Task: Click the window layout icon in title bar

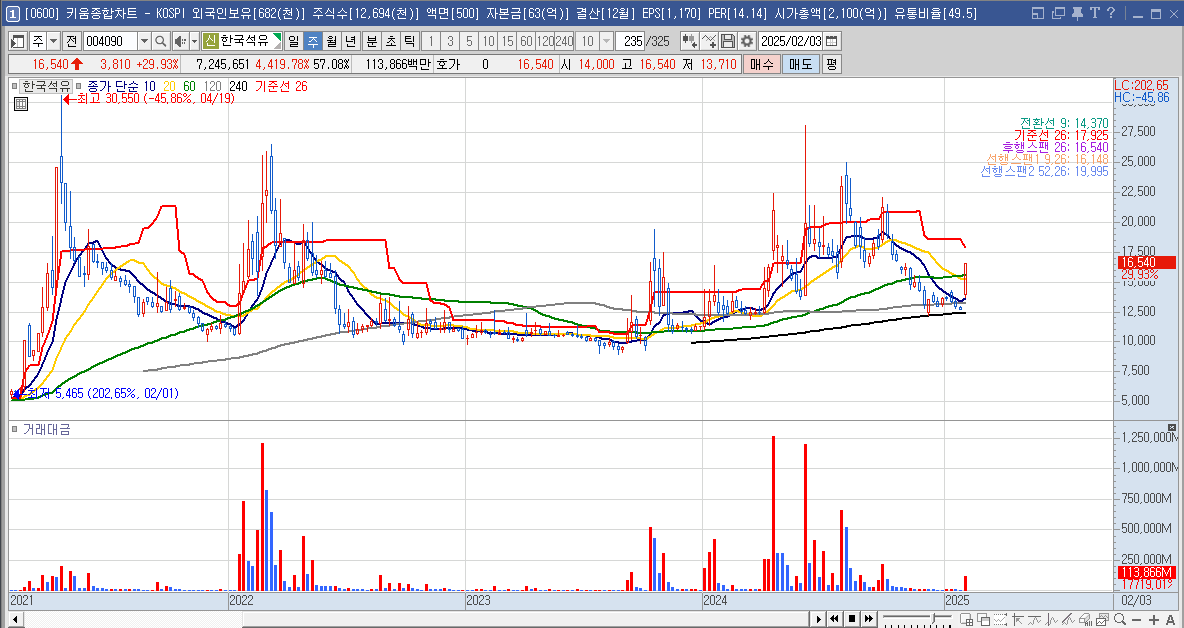Action: coord(1038,13)
